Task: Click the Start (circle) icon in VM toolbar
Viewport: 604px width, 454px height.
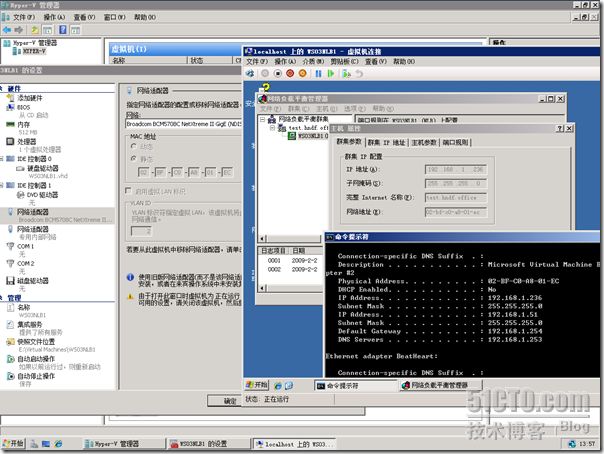Action: pyautogui.click(x=265, y=73)
